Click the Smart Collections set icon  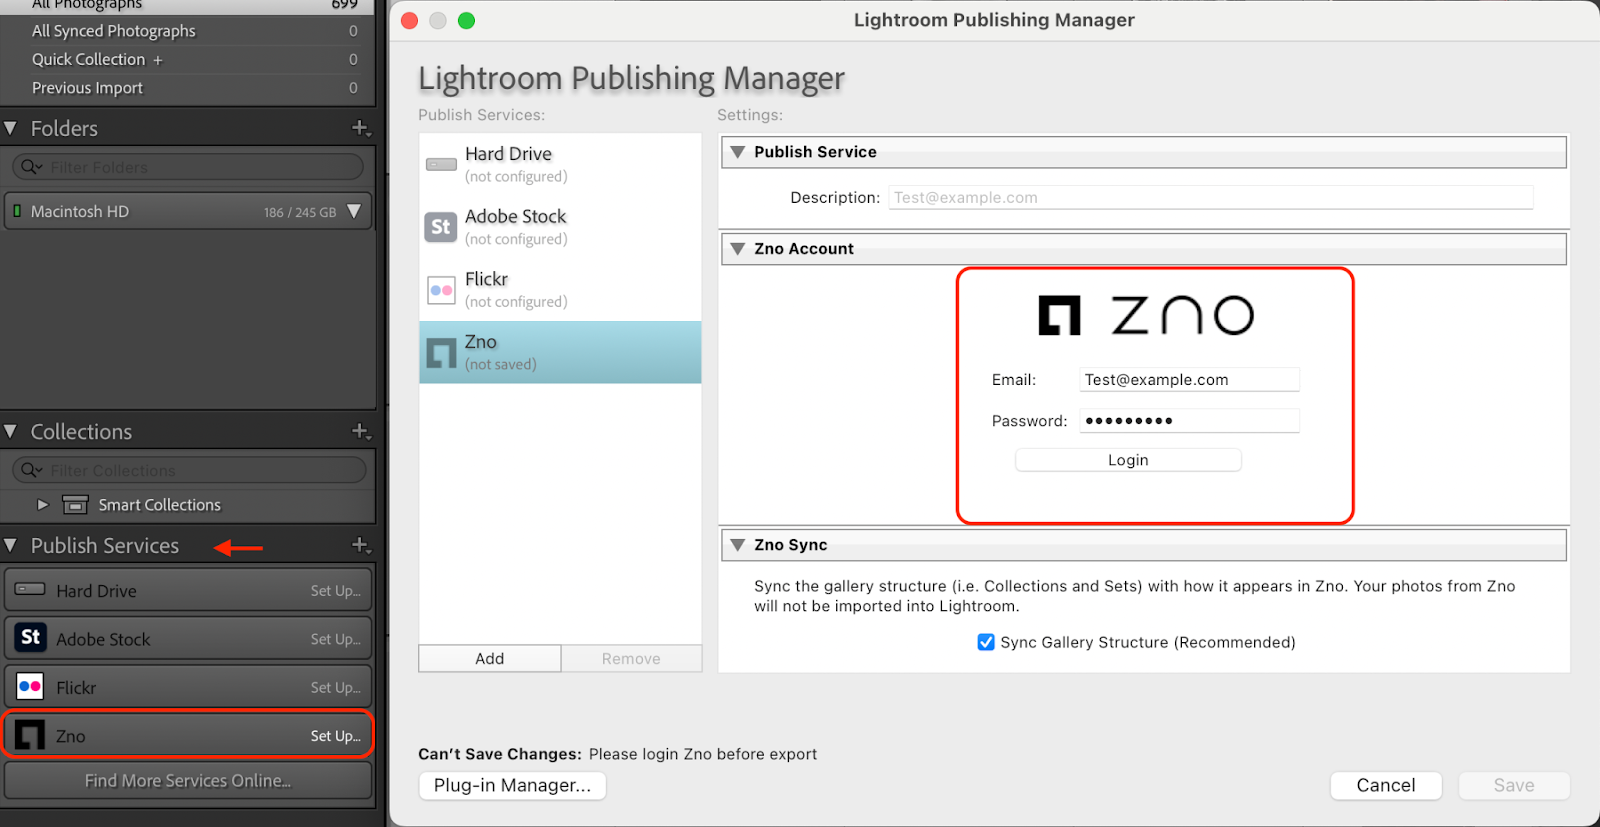[75, 505]
